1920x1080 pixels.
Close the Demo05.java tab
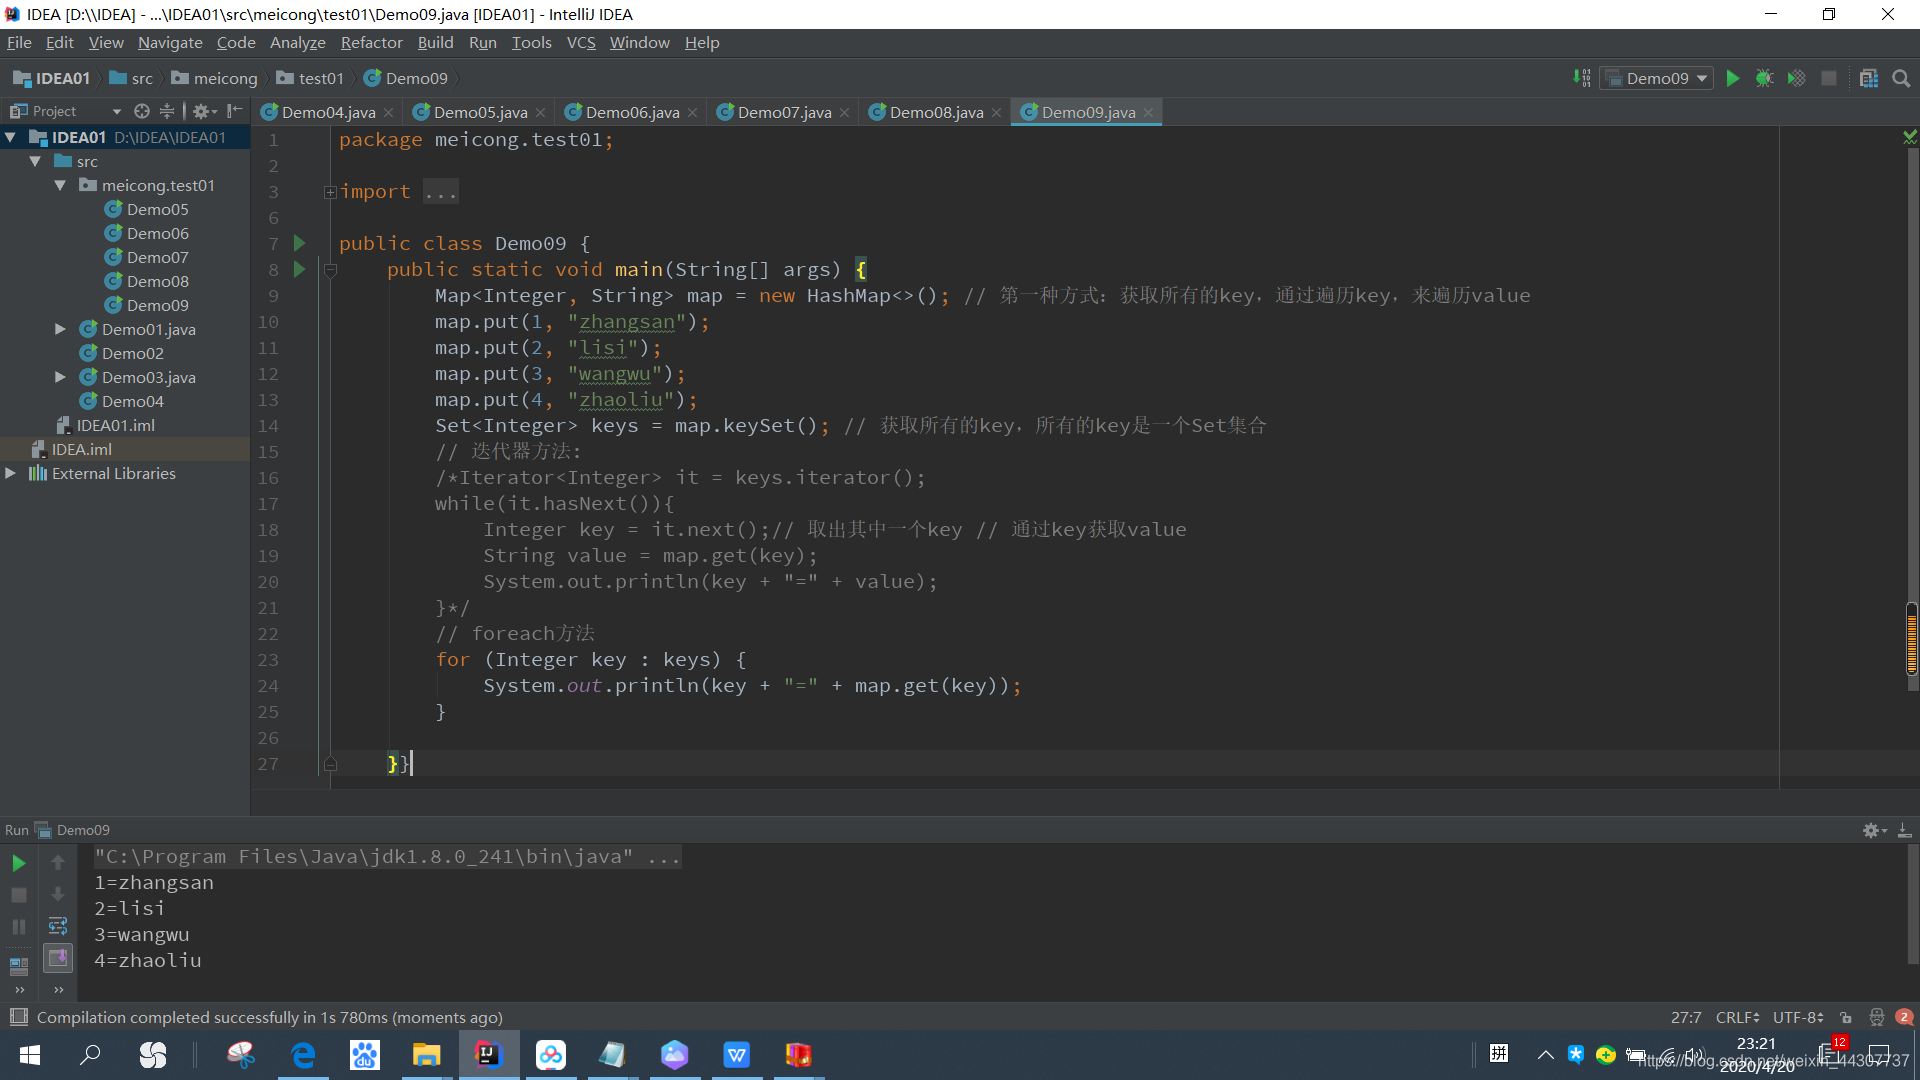pos(540,112)
